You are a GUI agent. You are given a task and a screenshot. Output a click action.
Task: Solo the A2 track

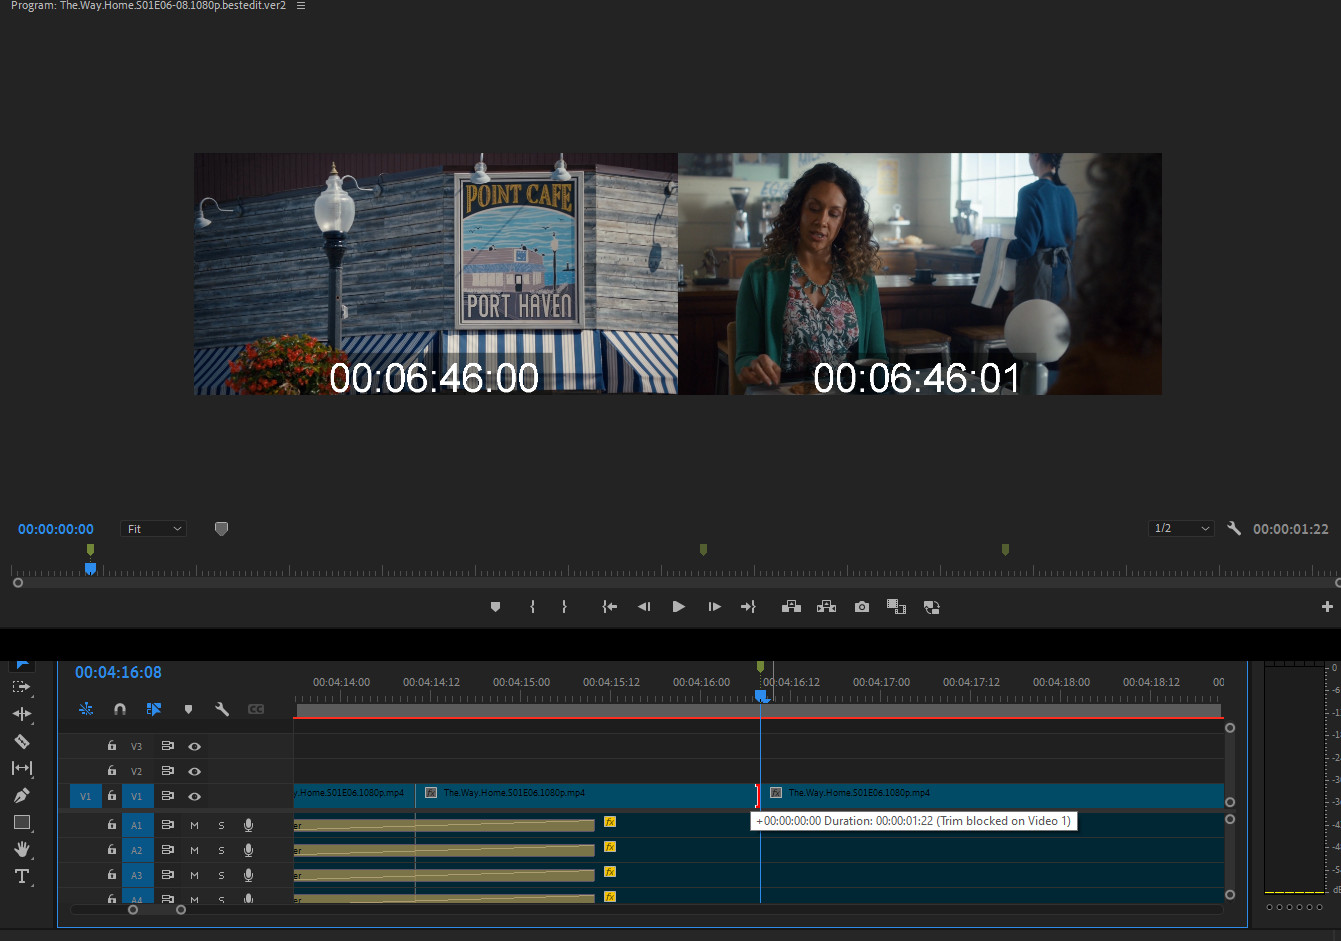221,850
